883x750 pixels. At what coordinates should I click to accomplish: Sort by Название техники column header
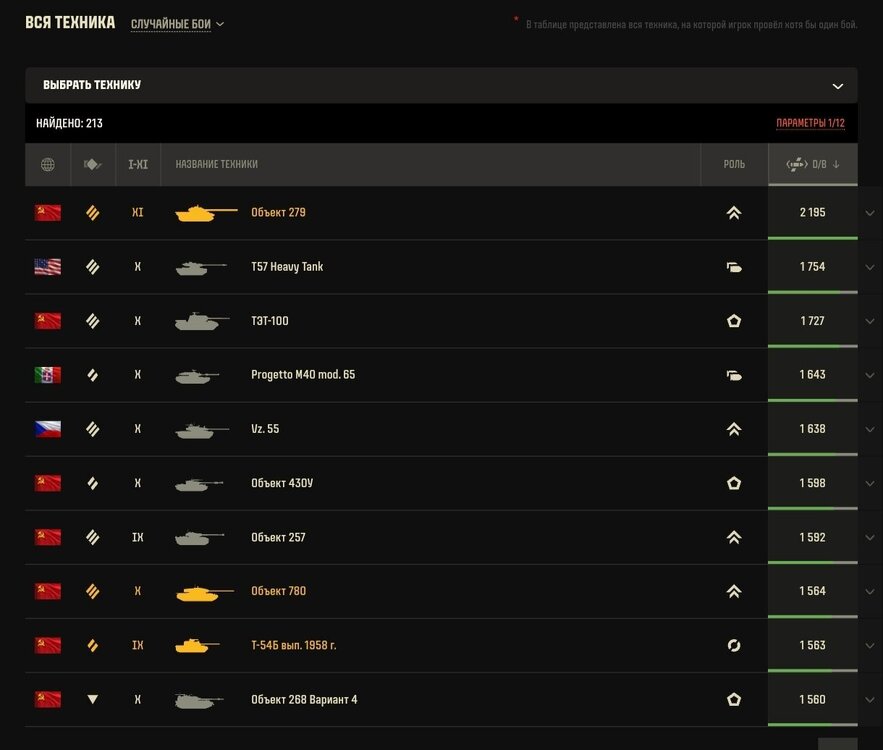(217, 164)
